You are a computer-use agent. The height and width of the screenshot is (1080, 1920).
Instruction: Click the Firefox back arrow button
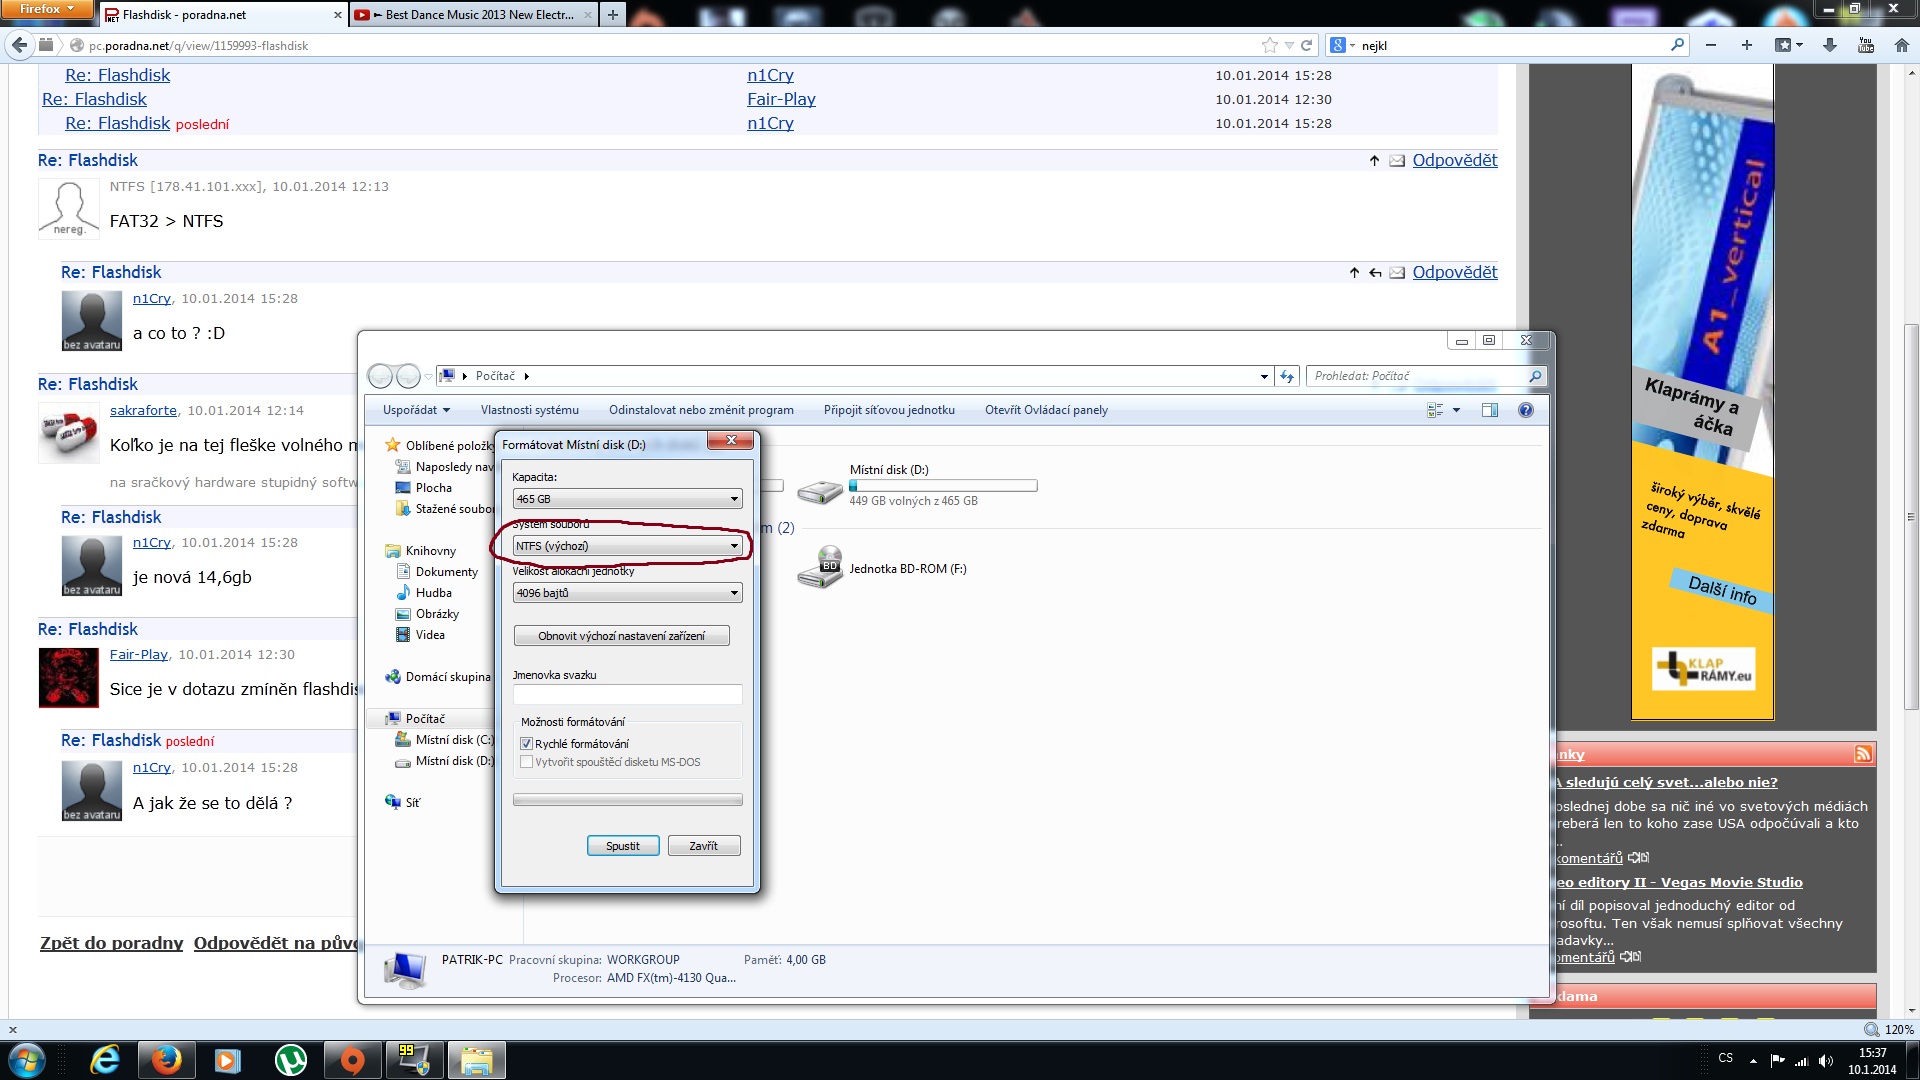(19, 45)
